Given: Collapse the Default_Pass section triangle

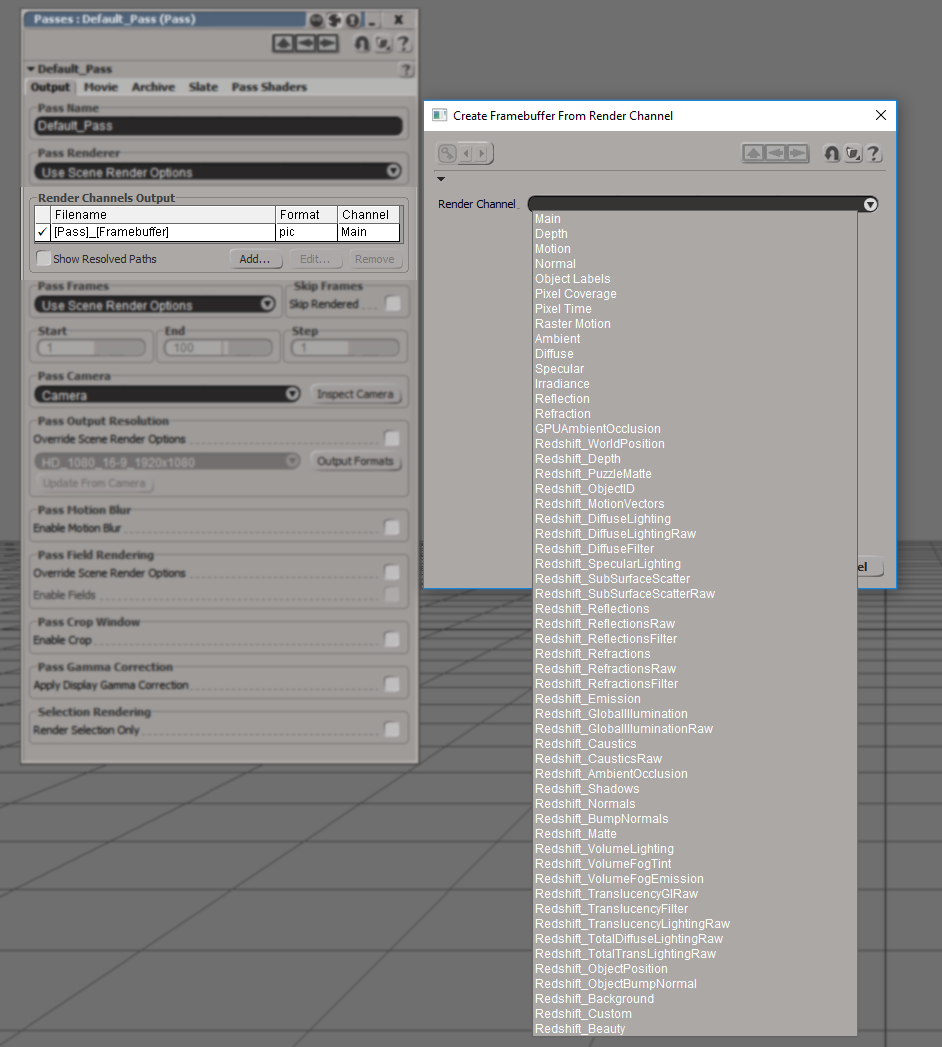Looking at the screenshot, I should pyautogui.click(x=31, y=69).
